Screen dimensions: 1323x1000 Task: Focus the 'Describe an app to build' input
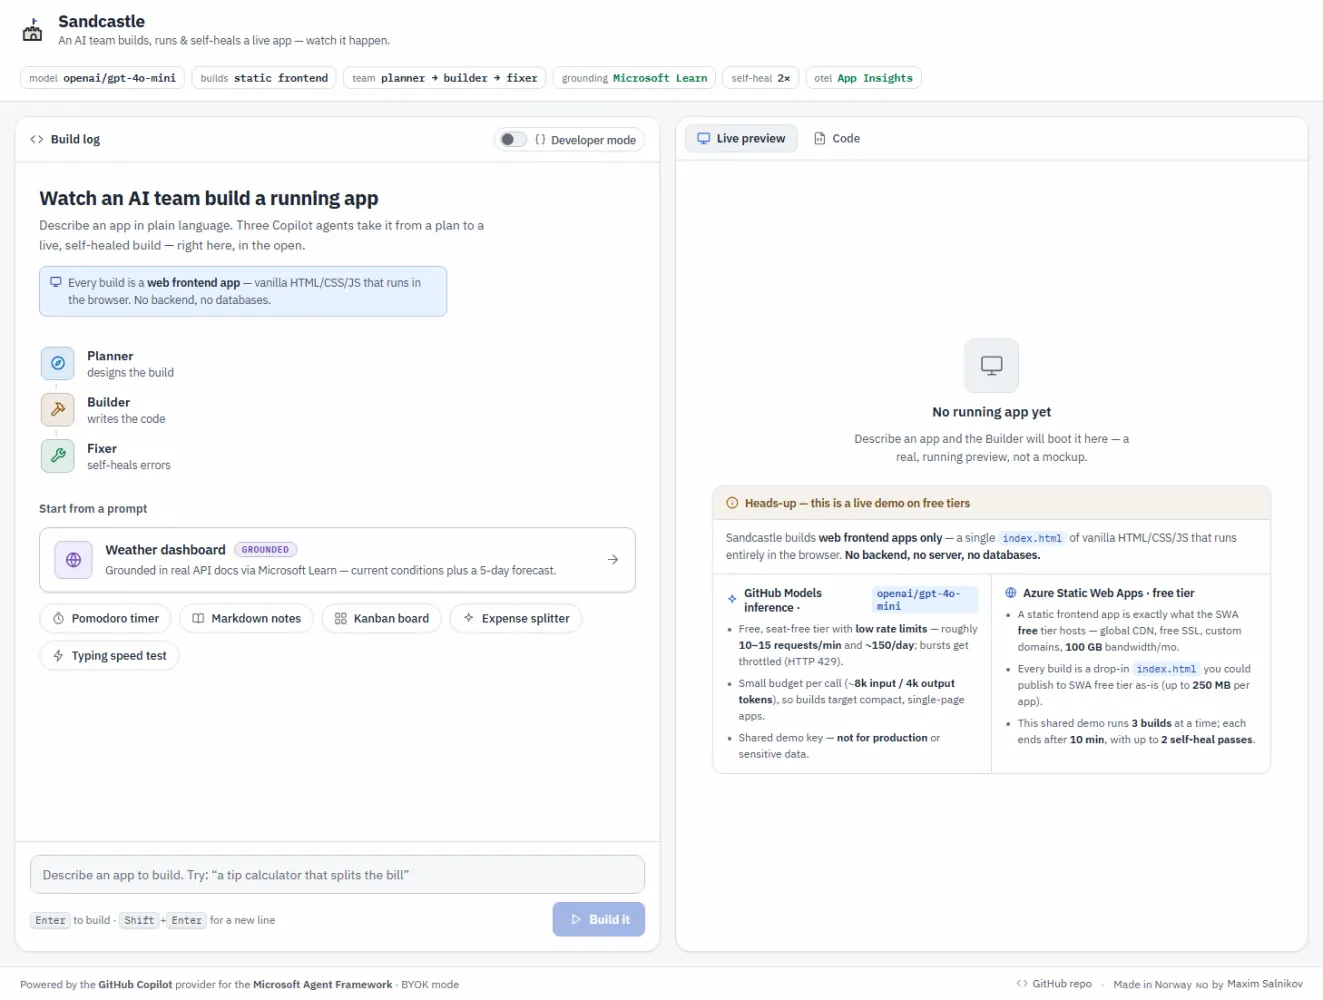tap(337, 875)
